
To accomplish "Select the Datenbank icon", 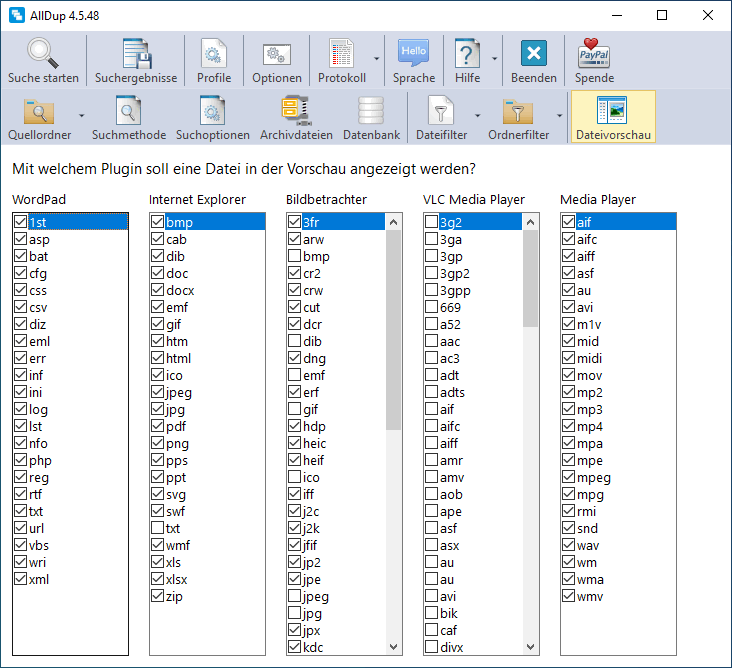I will (x=371, y=111).
